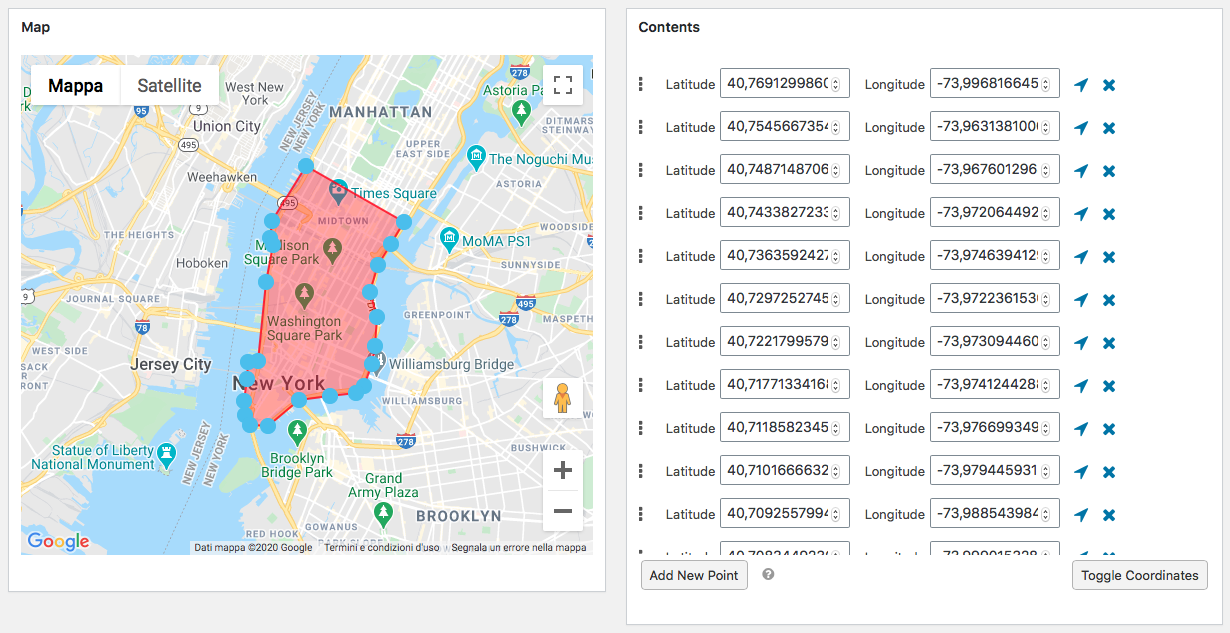1230x633 pixels.
Task: Click locate arrow for latitude 40,709255799 row
Action: (1080, 515)
